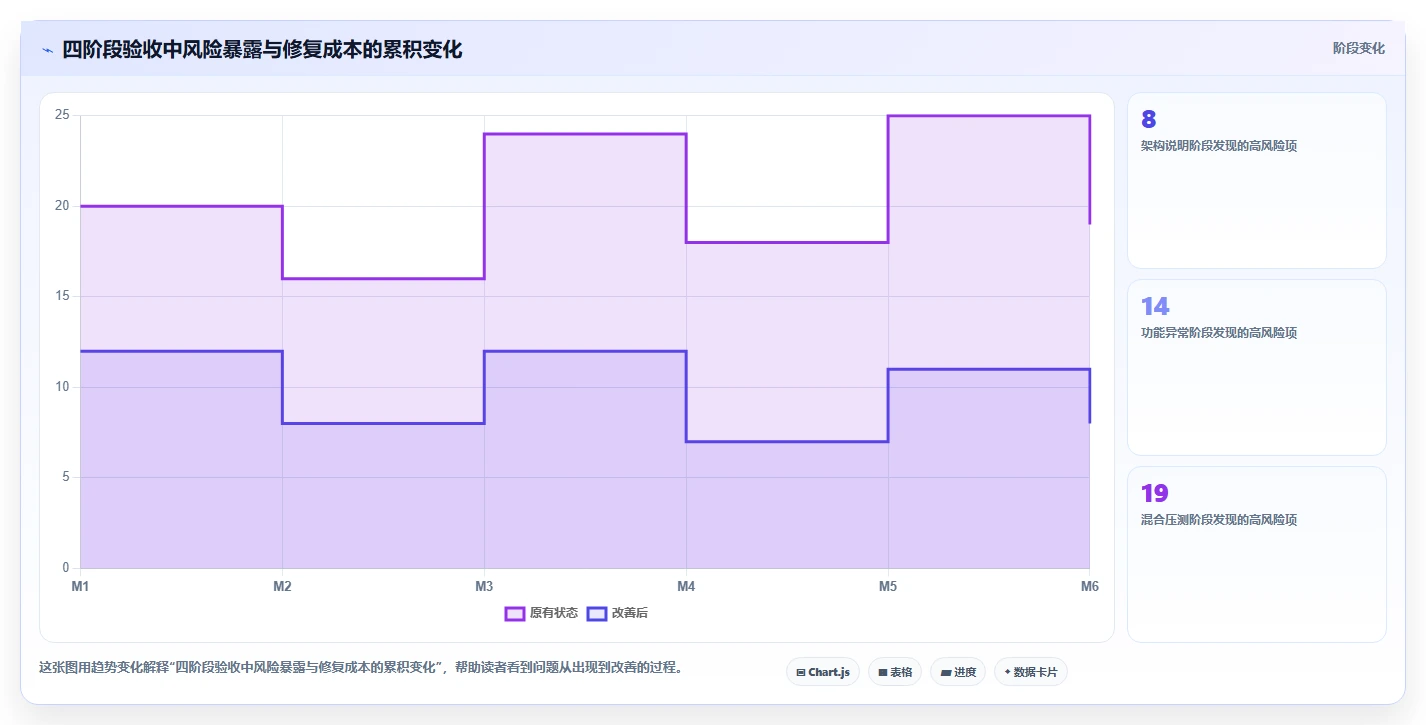Click the purple 原有状态 legend swatch
The image size is (1426, 725).
[x=515, y=613]
